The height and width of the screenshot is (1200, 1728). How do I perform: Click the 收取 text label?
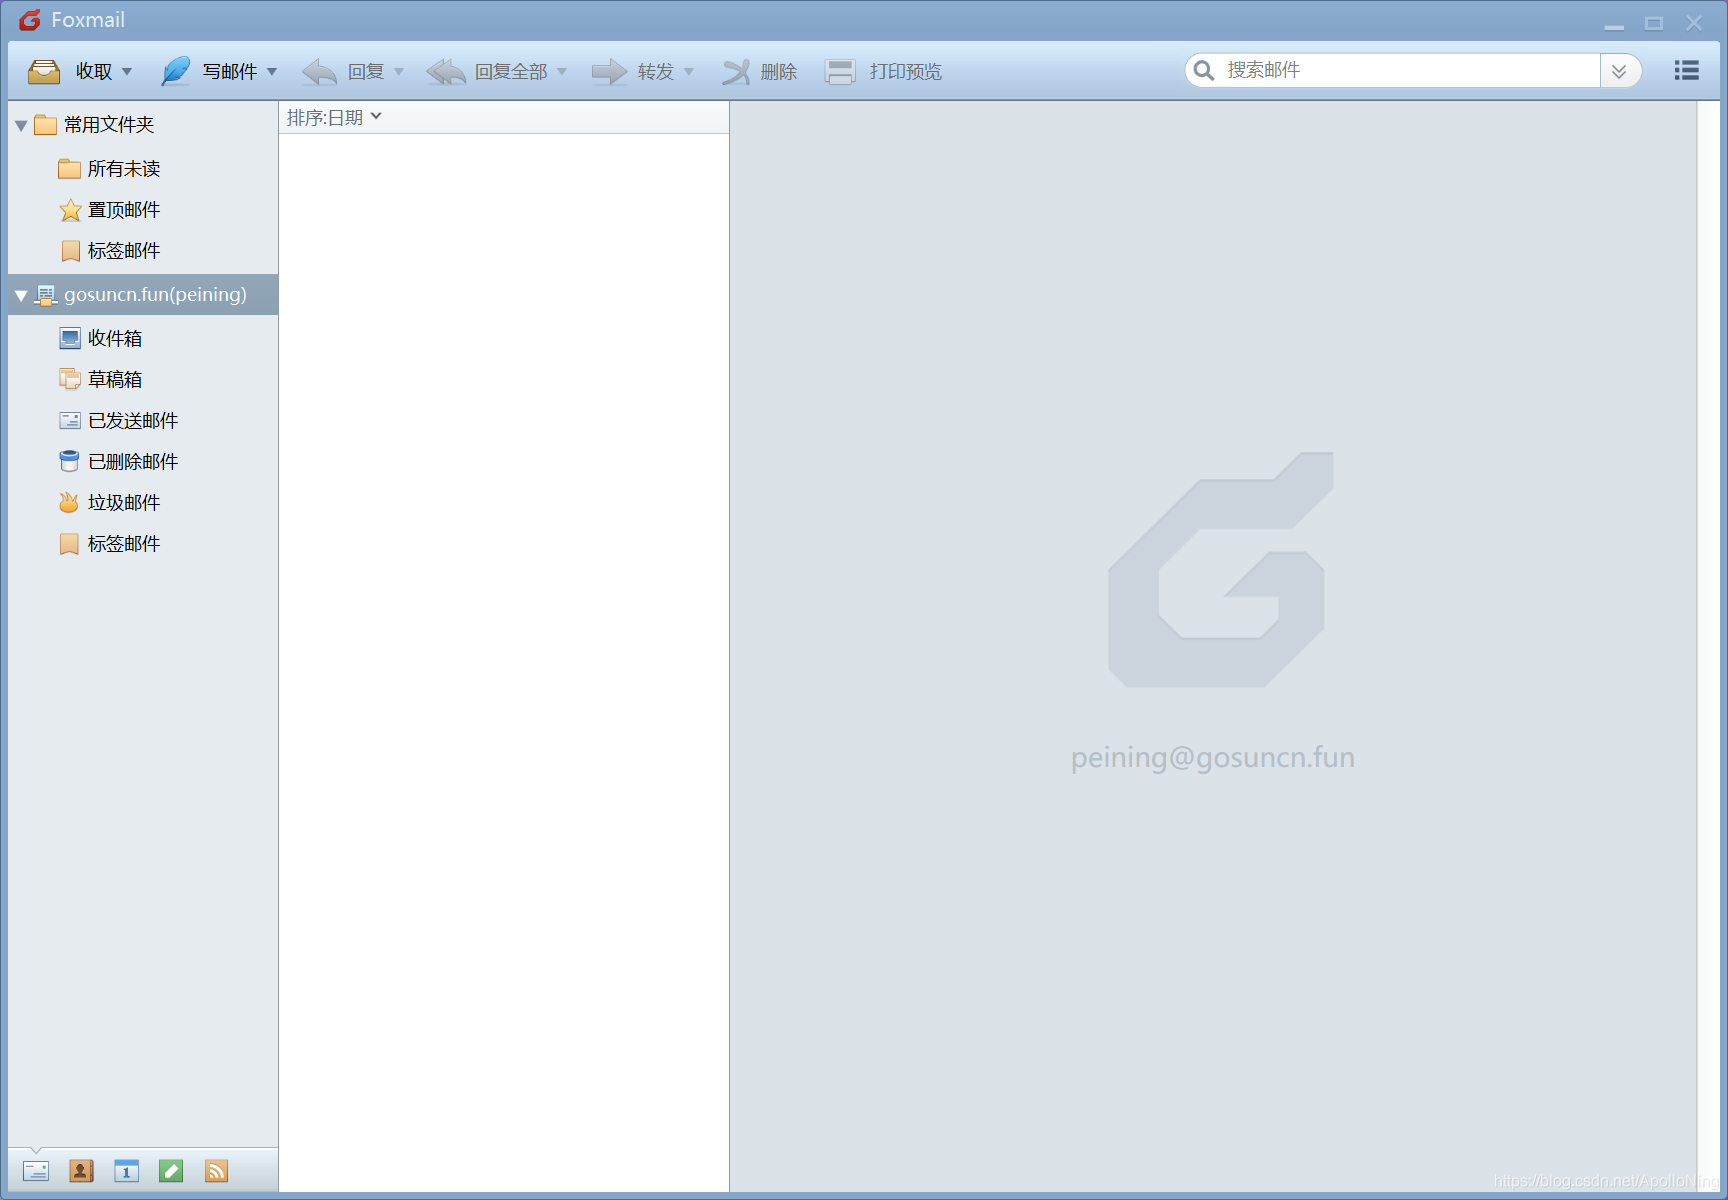click(94, 71)
